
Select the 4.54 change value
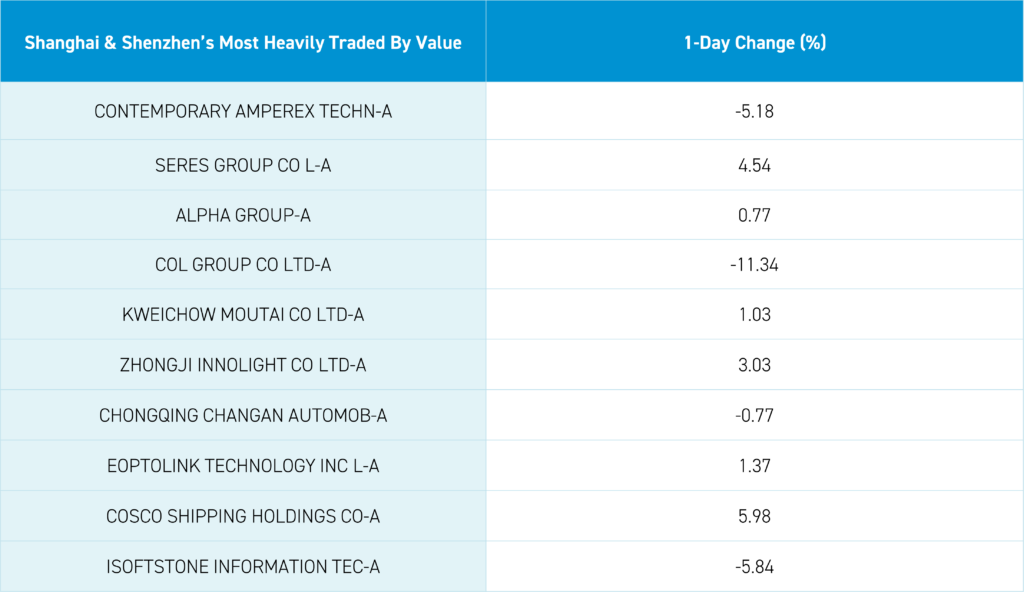tap(754, 165)
